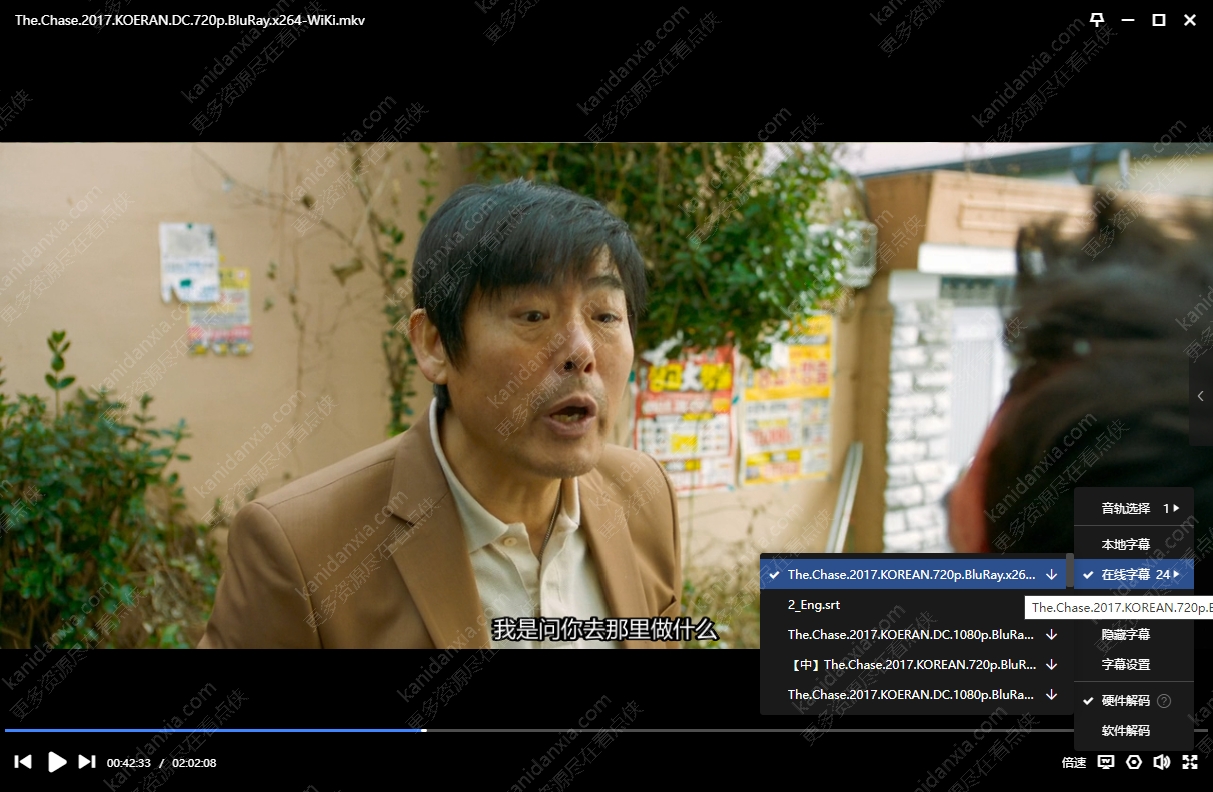Pin the player window on top
The height and width of the screenshot is (792, 1213).
tap(1097, 20)
